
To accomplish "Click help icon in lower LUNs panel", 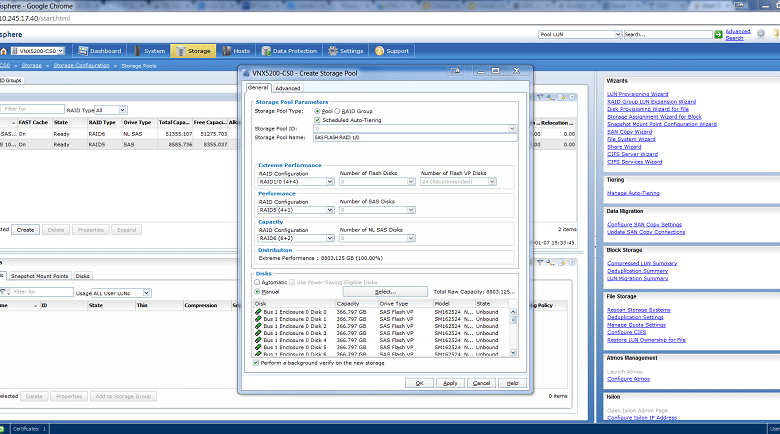I will [572, 262].
